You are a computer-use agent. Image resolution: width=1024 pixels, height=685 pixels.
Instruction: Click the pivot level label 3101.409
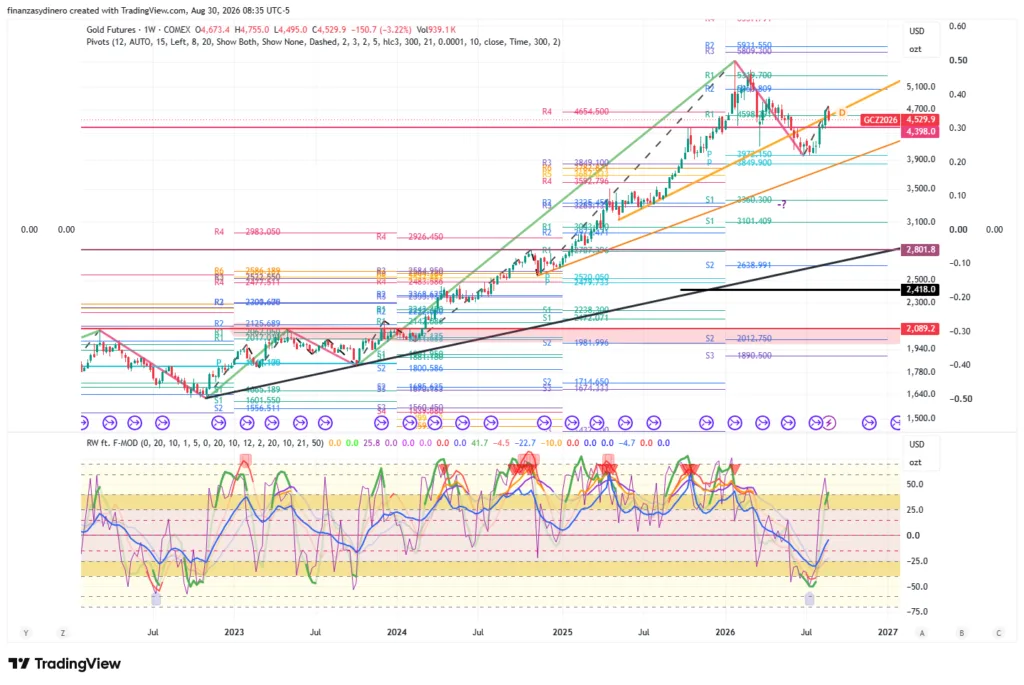pos(754,221)
